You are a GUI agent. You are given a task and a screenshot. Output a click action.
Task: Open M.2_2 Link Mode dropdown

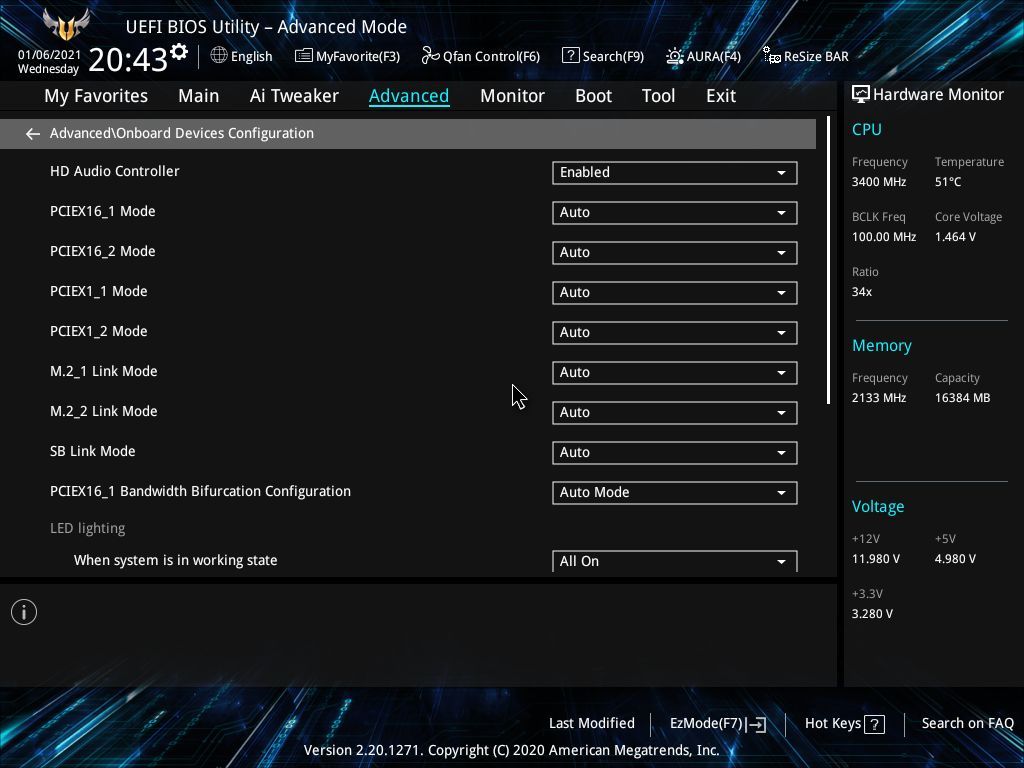[x=674, y=413]
